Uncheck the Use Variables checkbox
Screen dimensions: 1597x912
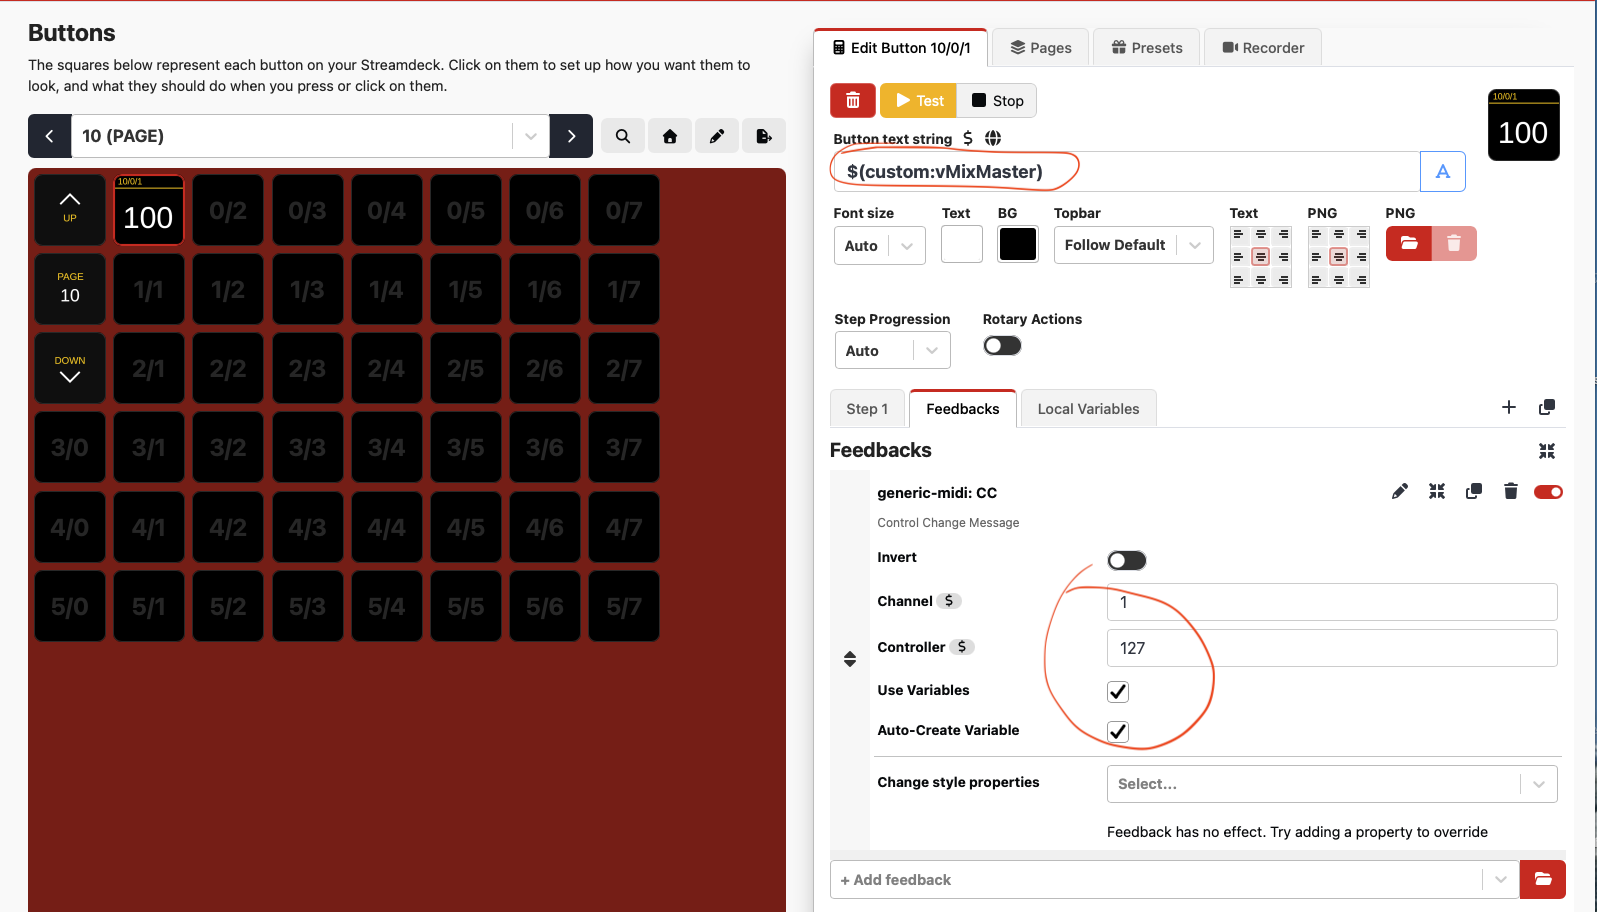tap(1118, 692)
